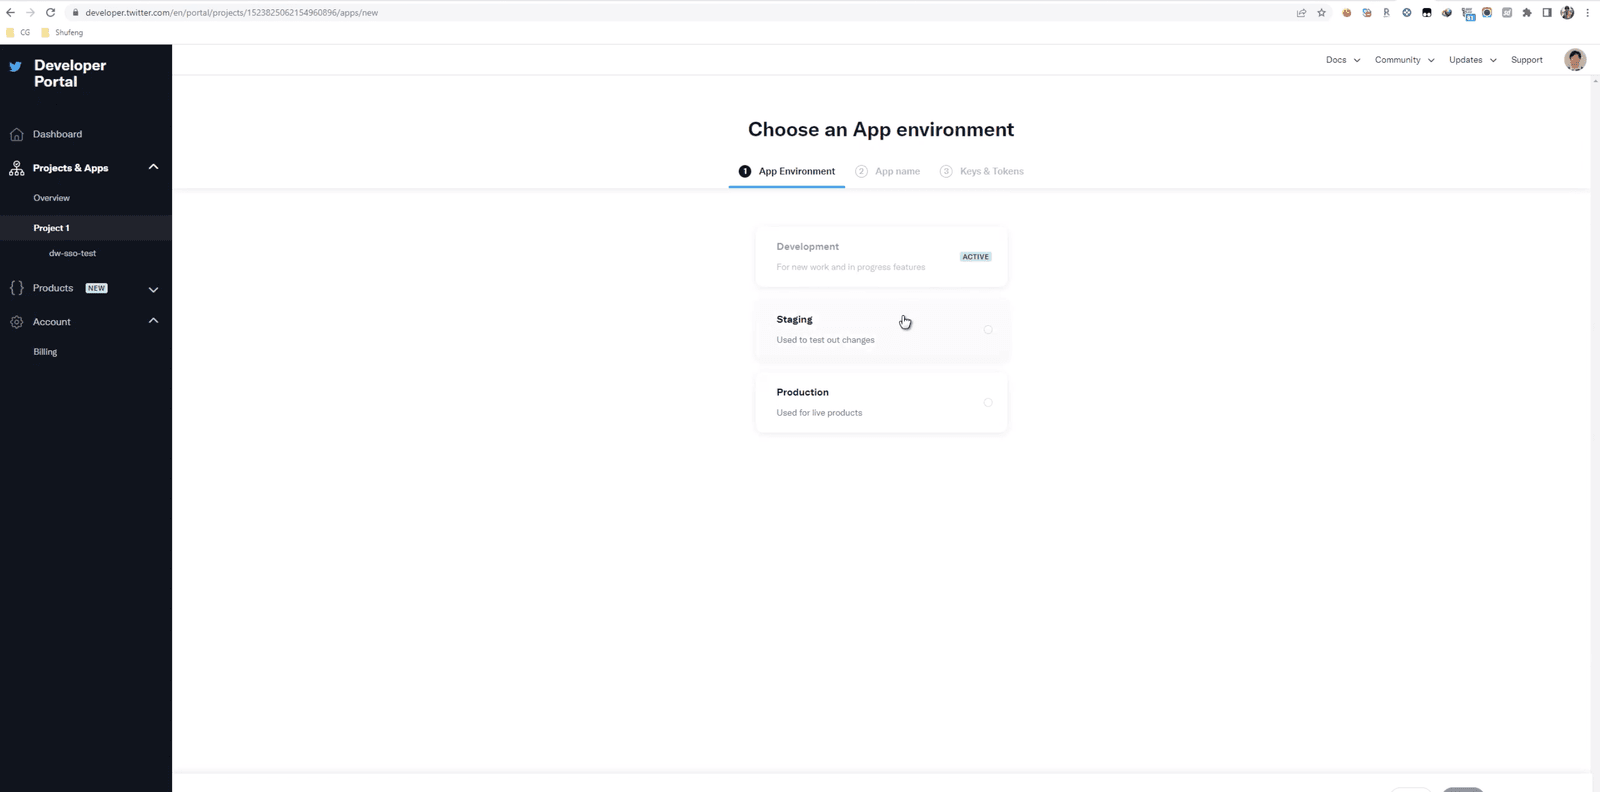Viewport: 1600px width, 792px height.
Task: Click the Twitter bird logo
Action: [x=15, y=67]
